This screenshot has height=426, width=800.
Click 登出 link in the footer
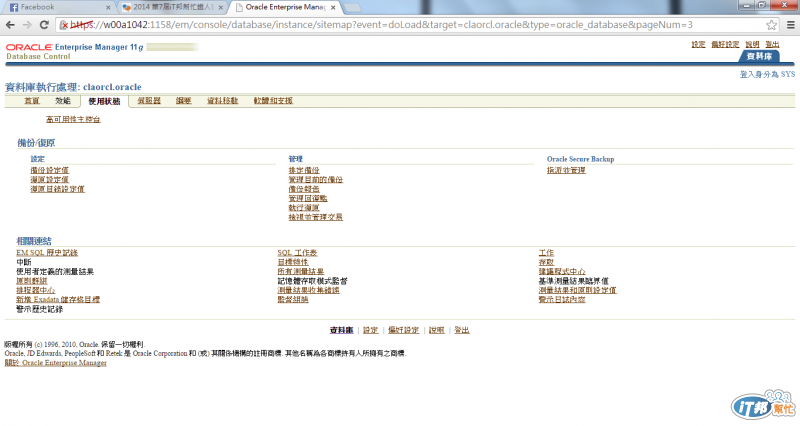tap(462, 330)
